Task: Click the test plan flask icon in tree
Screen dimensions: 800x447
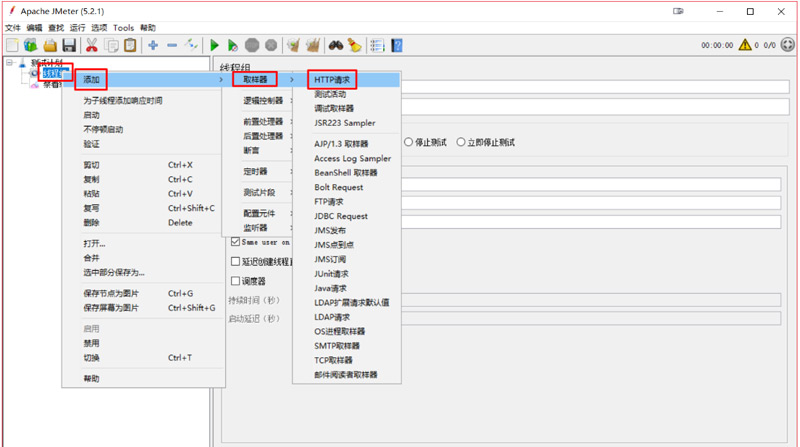Action: (22, 63)
